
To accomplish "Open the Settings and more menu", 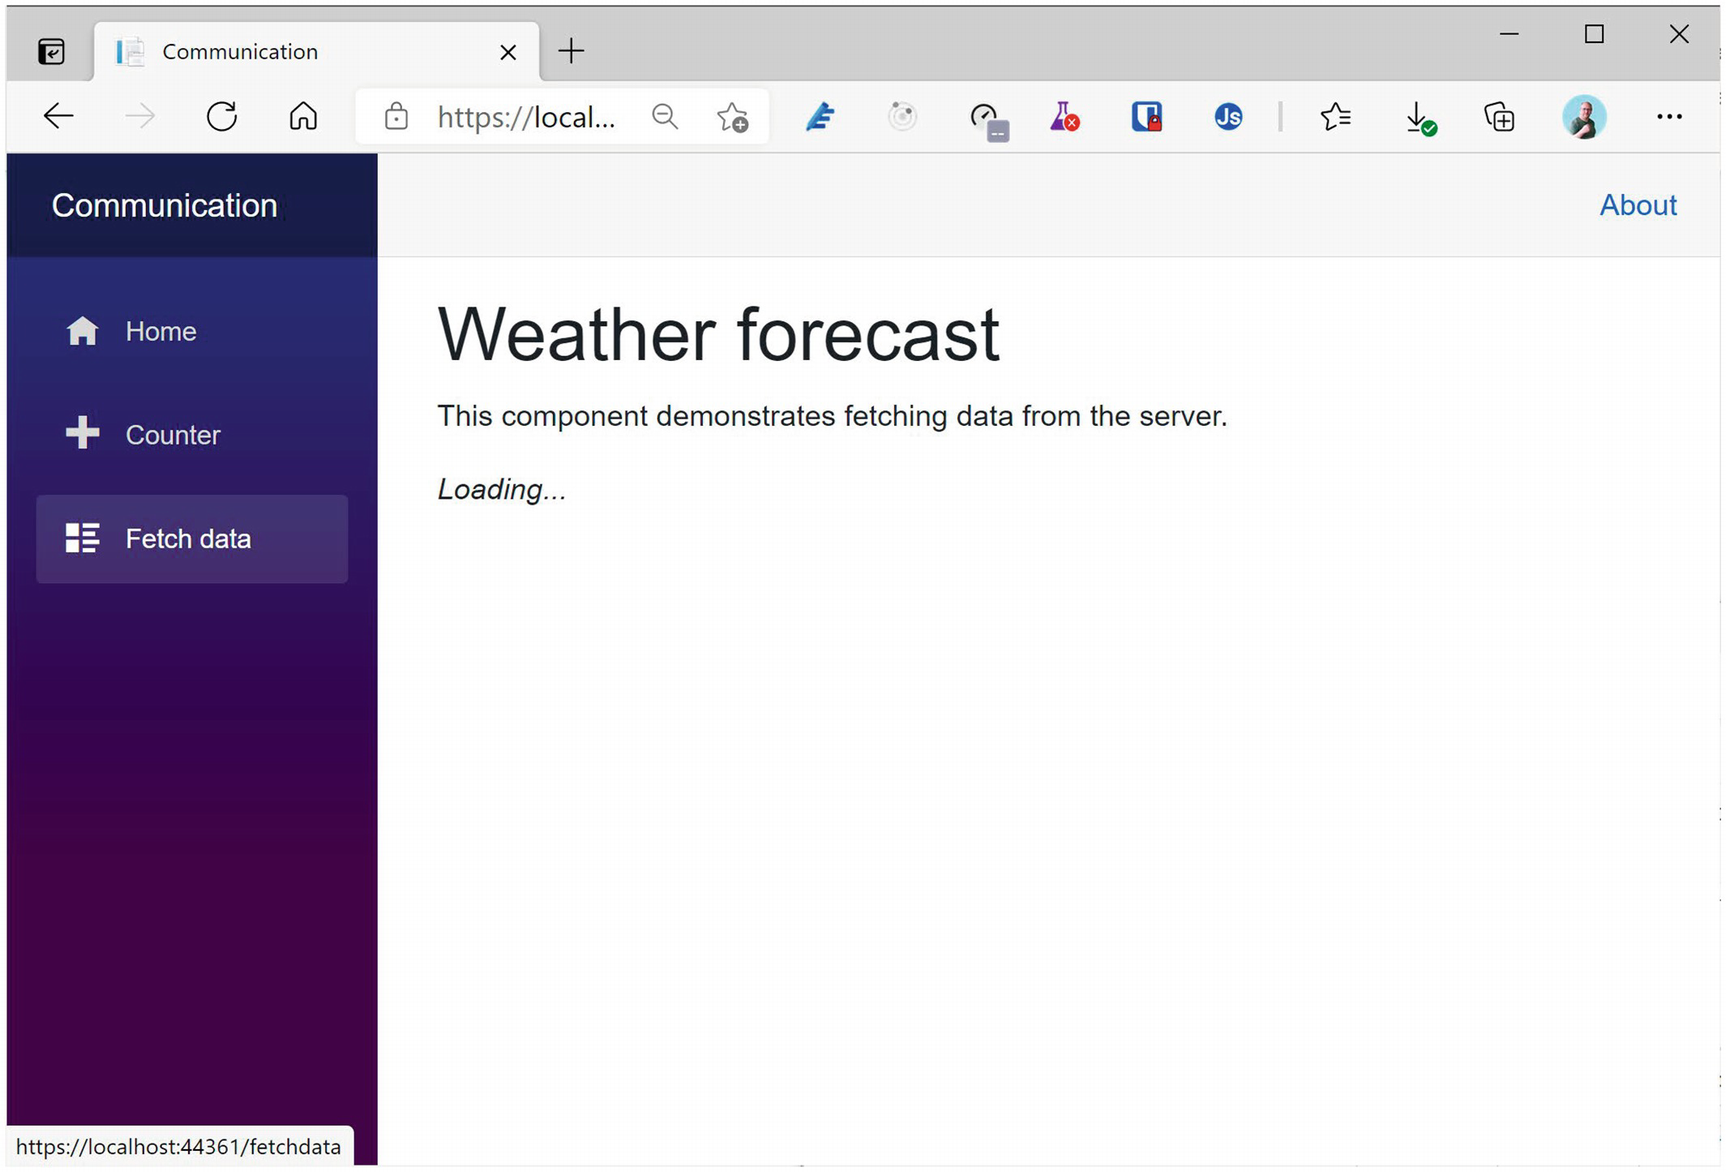I will click(x=1669, y=117).
